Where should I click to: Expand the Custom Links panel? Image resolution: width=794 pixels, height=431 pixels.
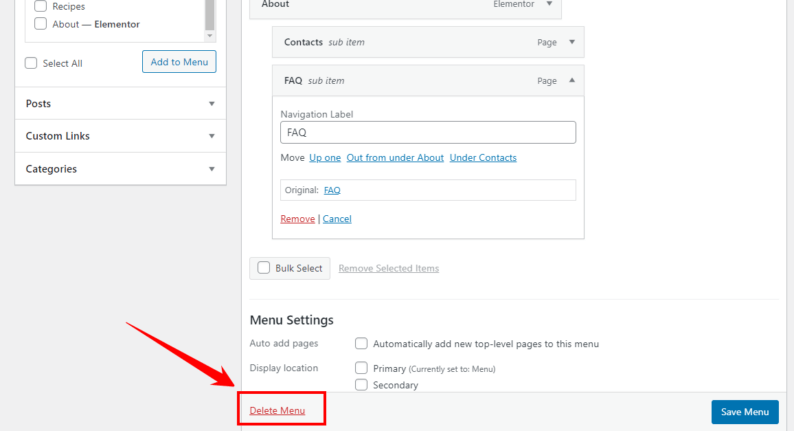(x=121, y=136)
